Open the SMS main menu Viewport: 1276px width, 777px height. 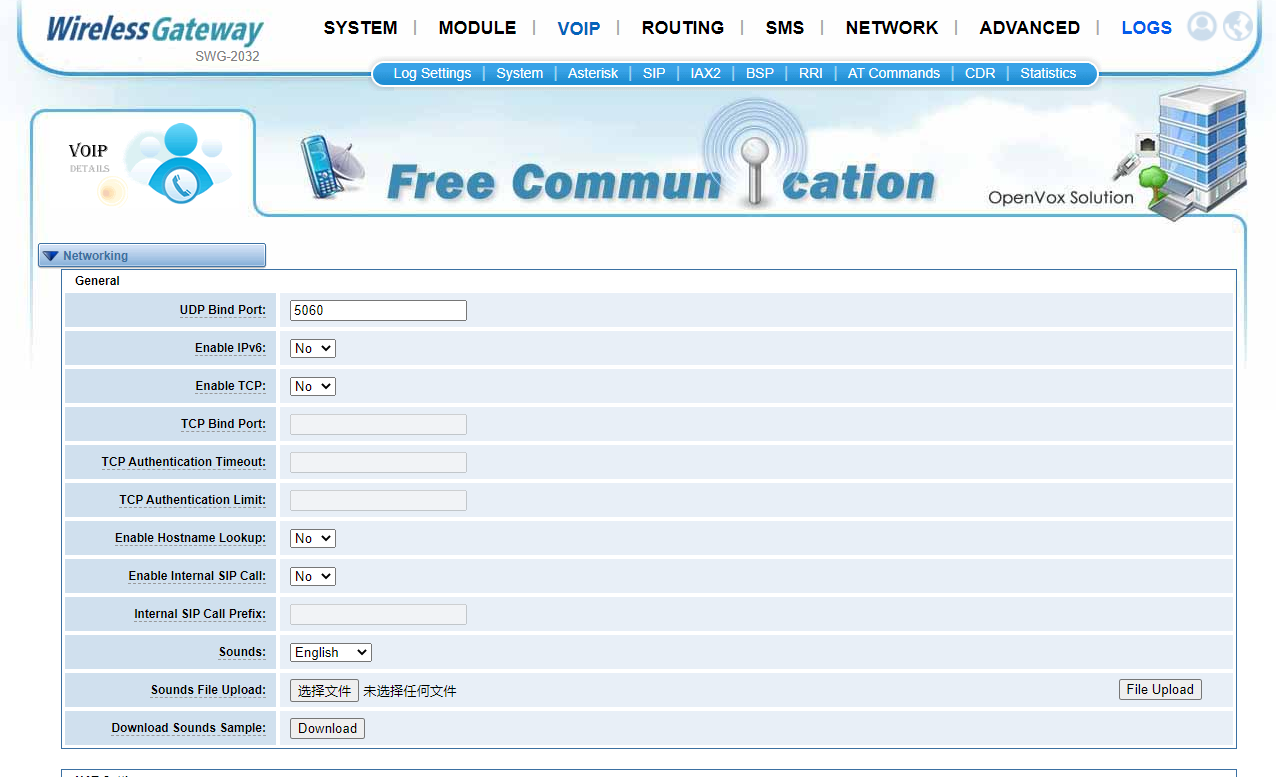[785, 28]
